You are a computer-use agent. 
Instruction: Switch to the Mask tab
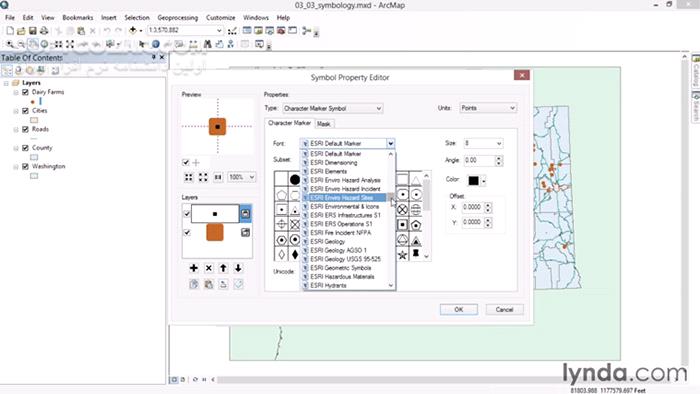(x=324, y=124)
